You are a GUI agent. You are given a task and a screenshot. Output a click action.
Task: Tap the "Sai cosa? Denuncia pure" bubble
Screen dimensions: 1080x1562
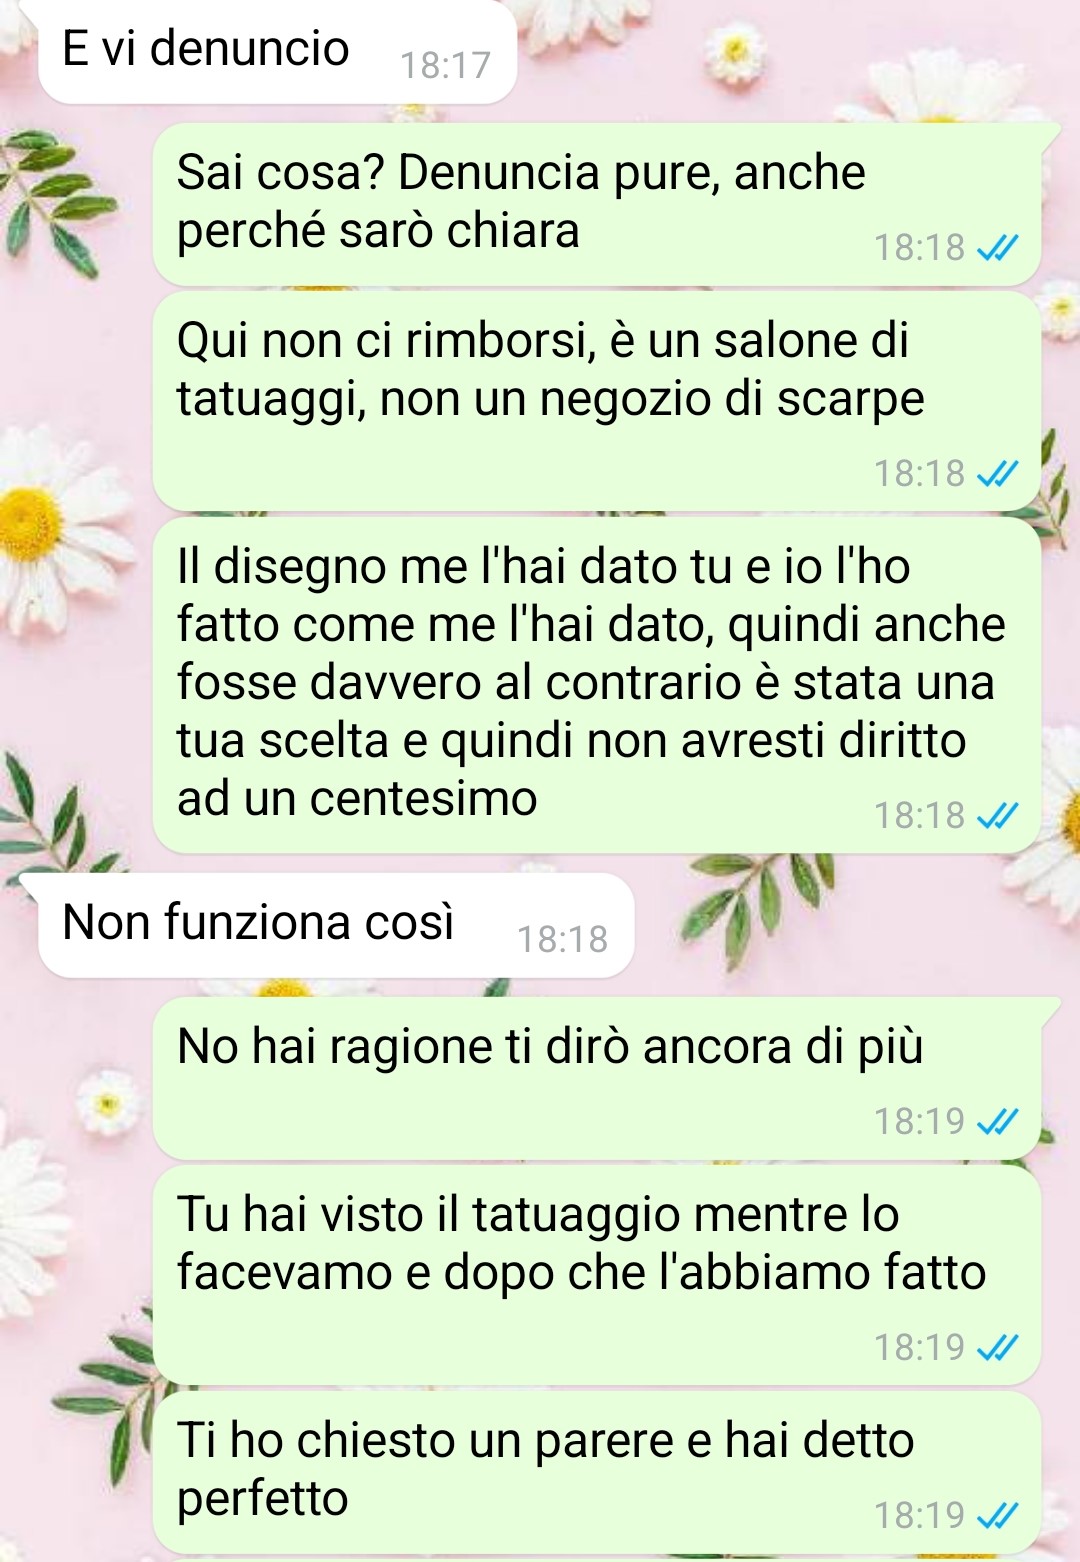(597, 205)
